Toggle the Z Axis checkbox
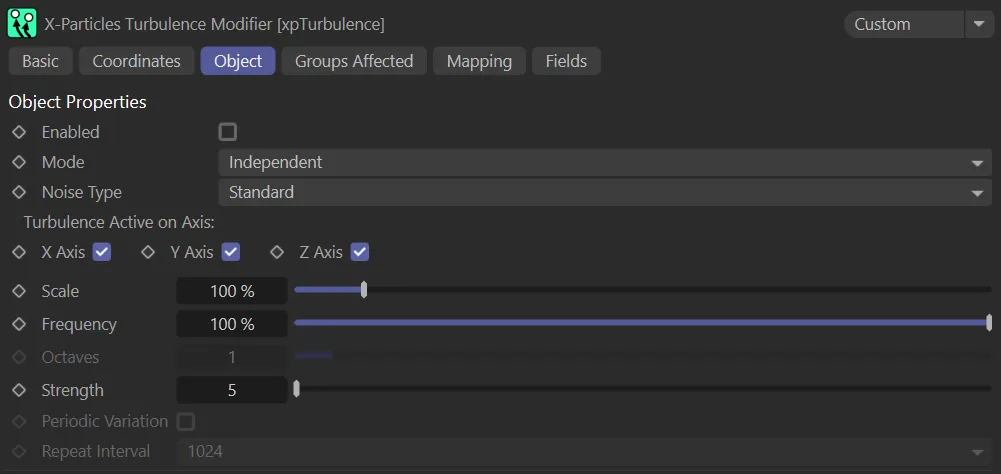 tap(360, 252)
